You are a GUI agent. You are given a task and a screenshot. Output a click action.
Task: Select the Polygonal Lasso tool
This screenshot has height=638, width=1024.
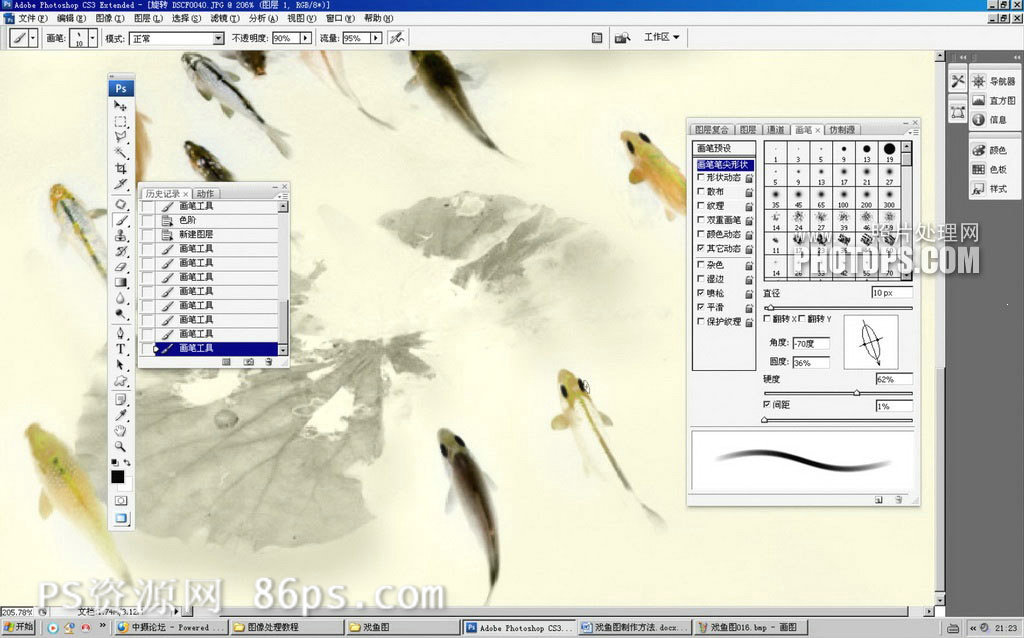[121, 137]
